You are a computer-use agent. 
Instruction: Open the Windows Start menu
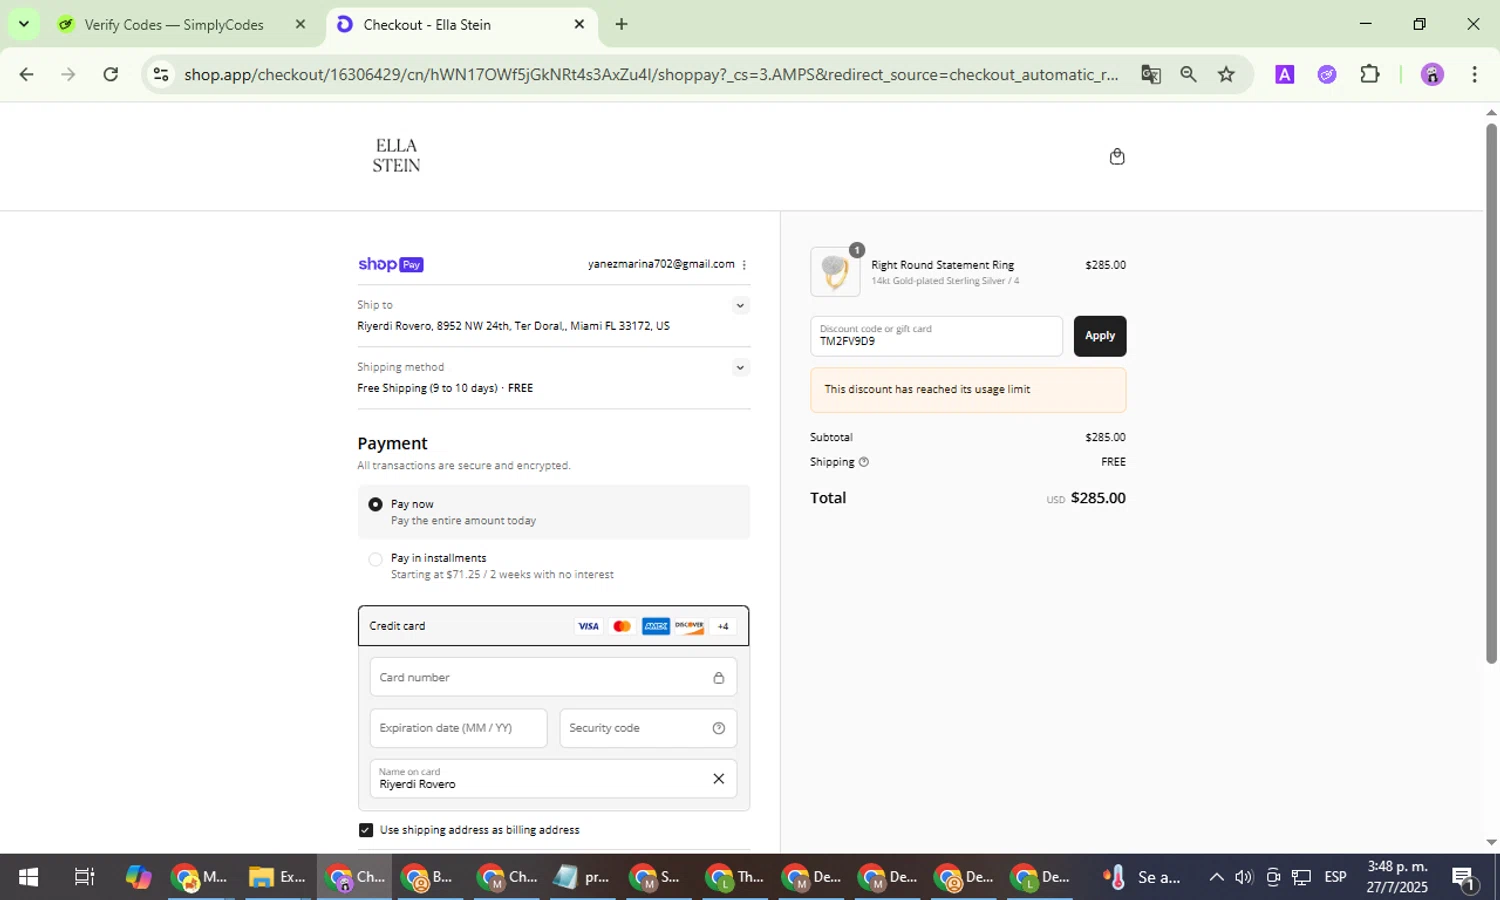28,877
